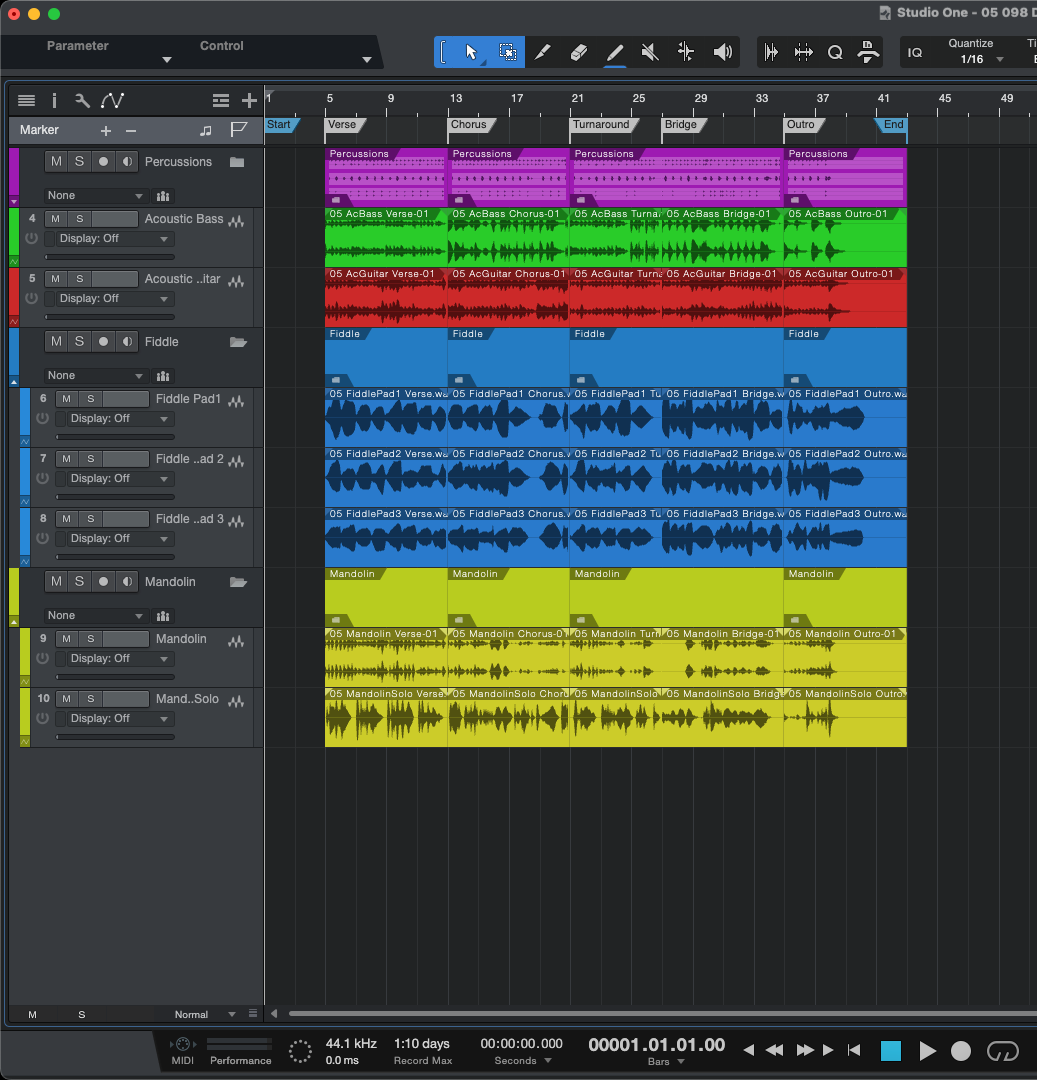Arm record on Fiddle folder
The width and height of the screenshot is (1037, 1080).
(x=103, y=342)
